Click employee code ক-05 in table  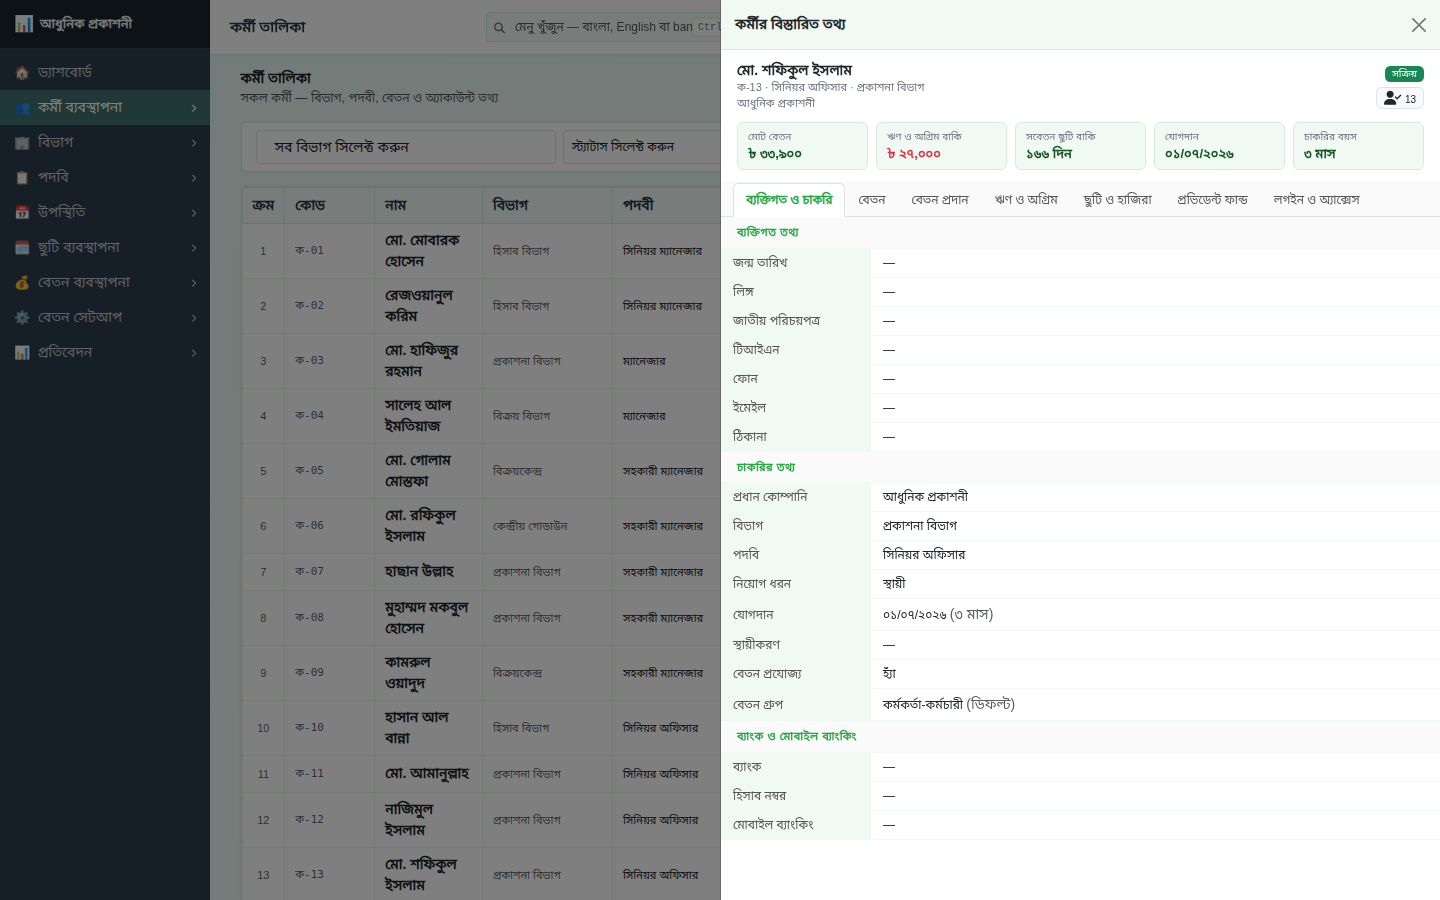coord(309,471)
